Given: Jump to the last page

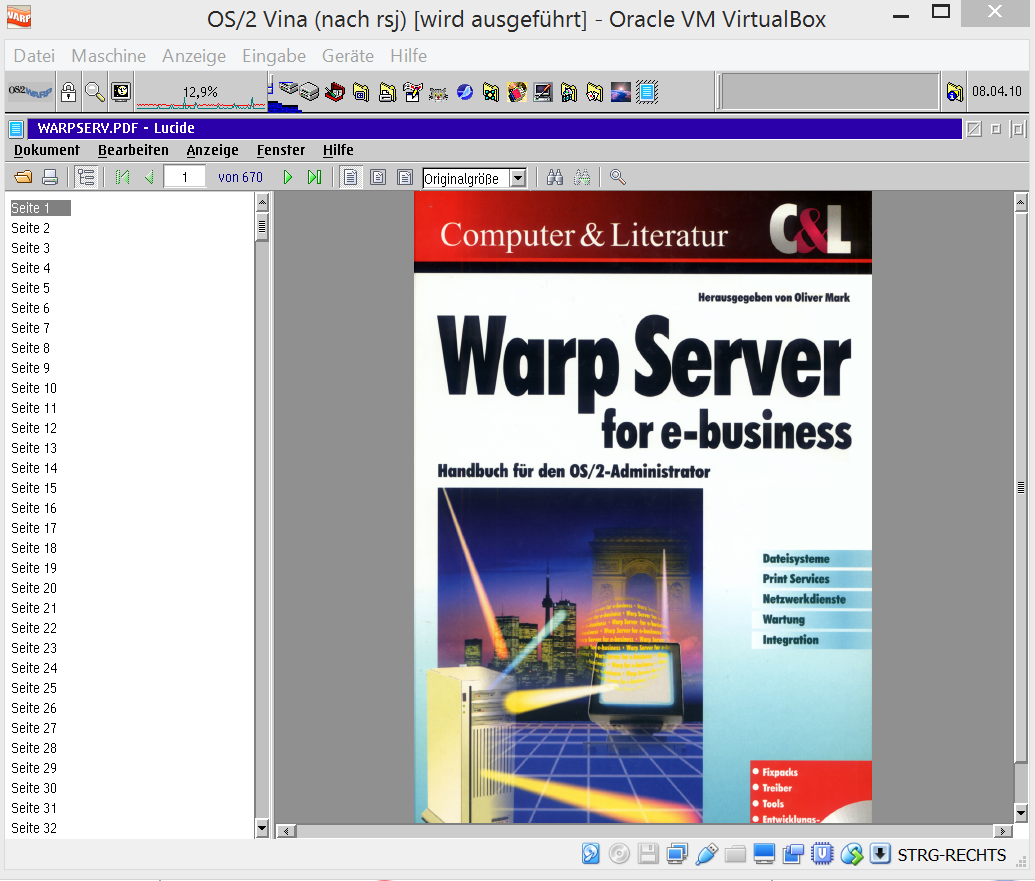Looking at the screenshot, I should (314, 178).
